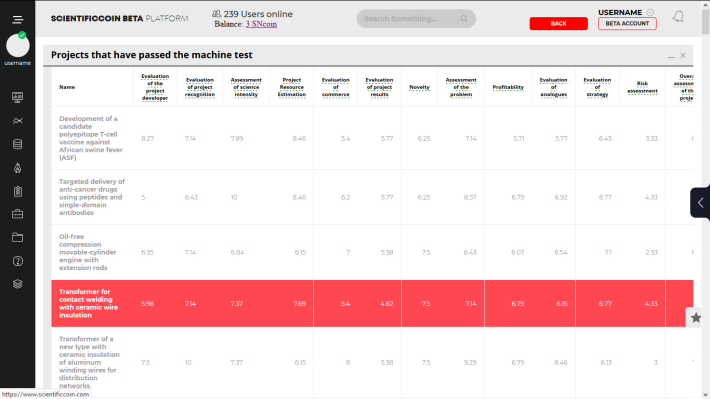Click the 239 Users online text
The height and width of the screenshot is (399, 710).
258,14
